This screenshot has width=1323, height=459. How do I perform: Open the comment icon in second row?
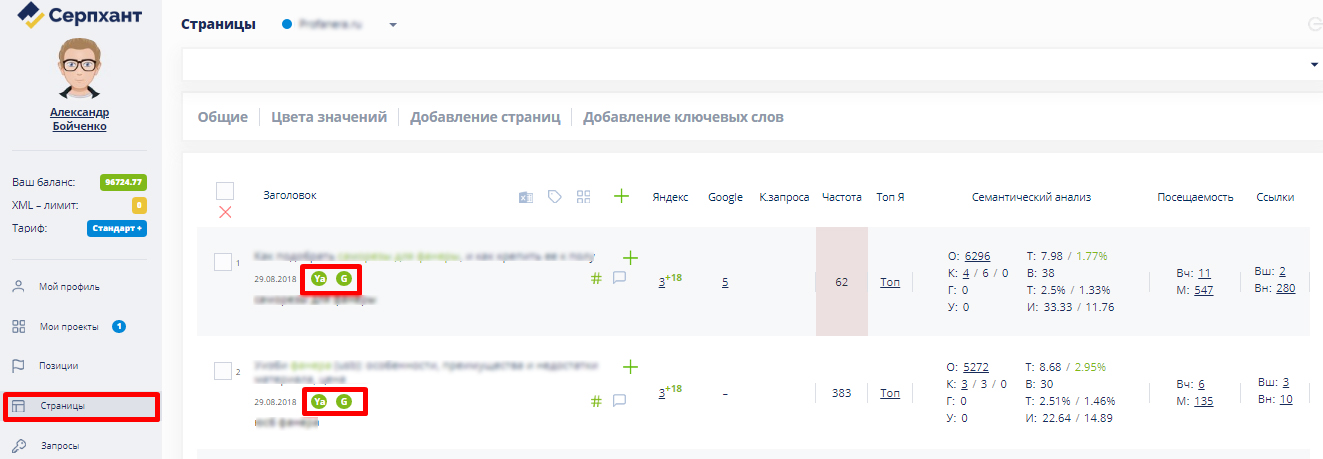tap(619, 401)
